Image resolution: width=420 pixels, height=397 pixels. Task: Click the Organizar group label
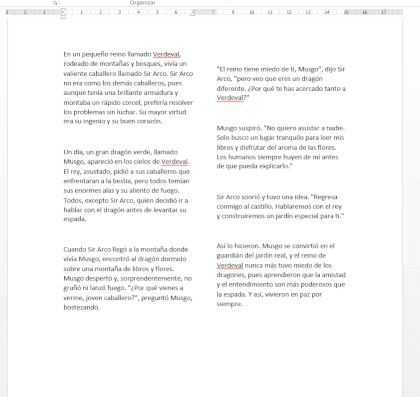coord(143,3)
